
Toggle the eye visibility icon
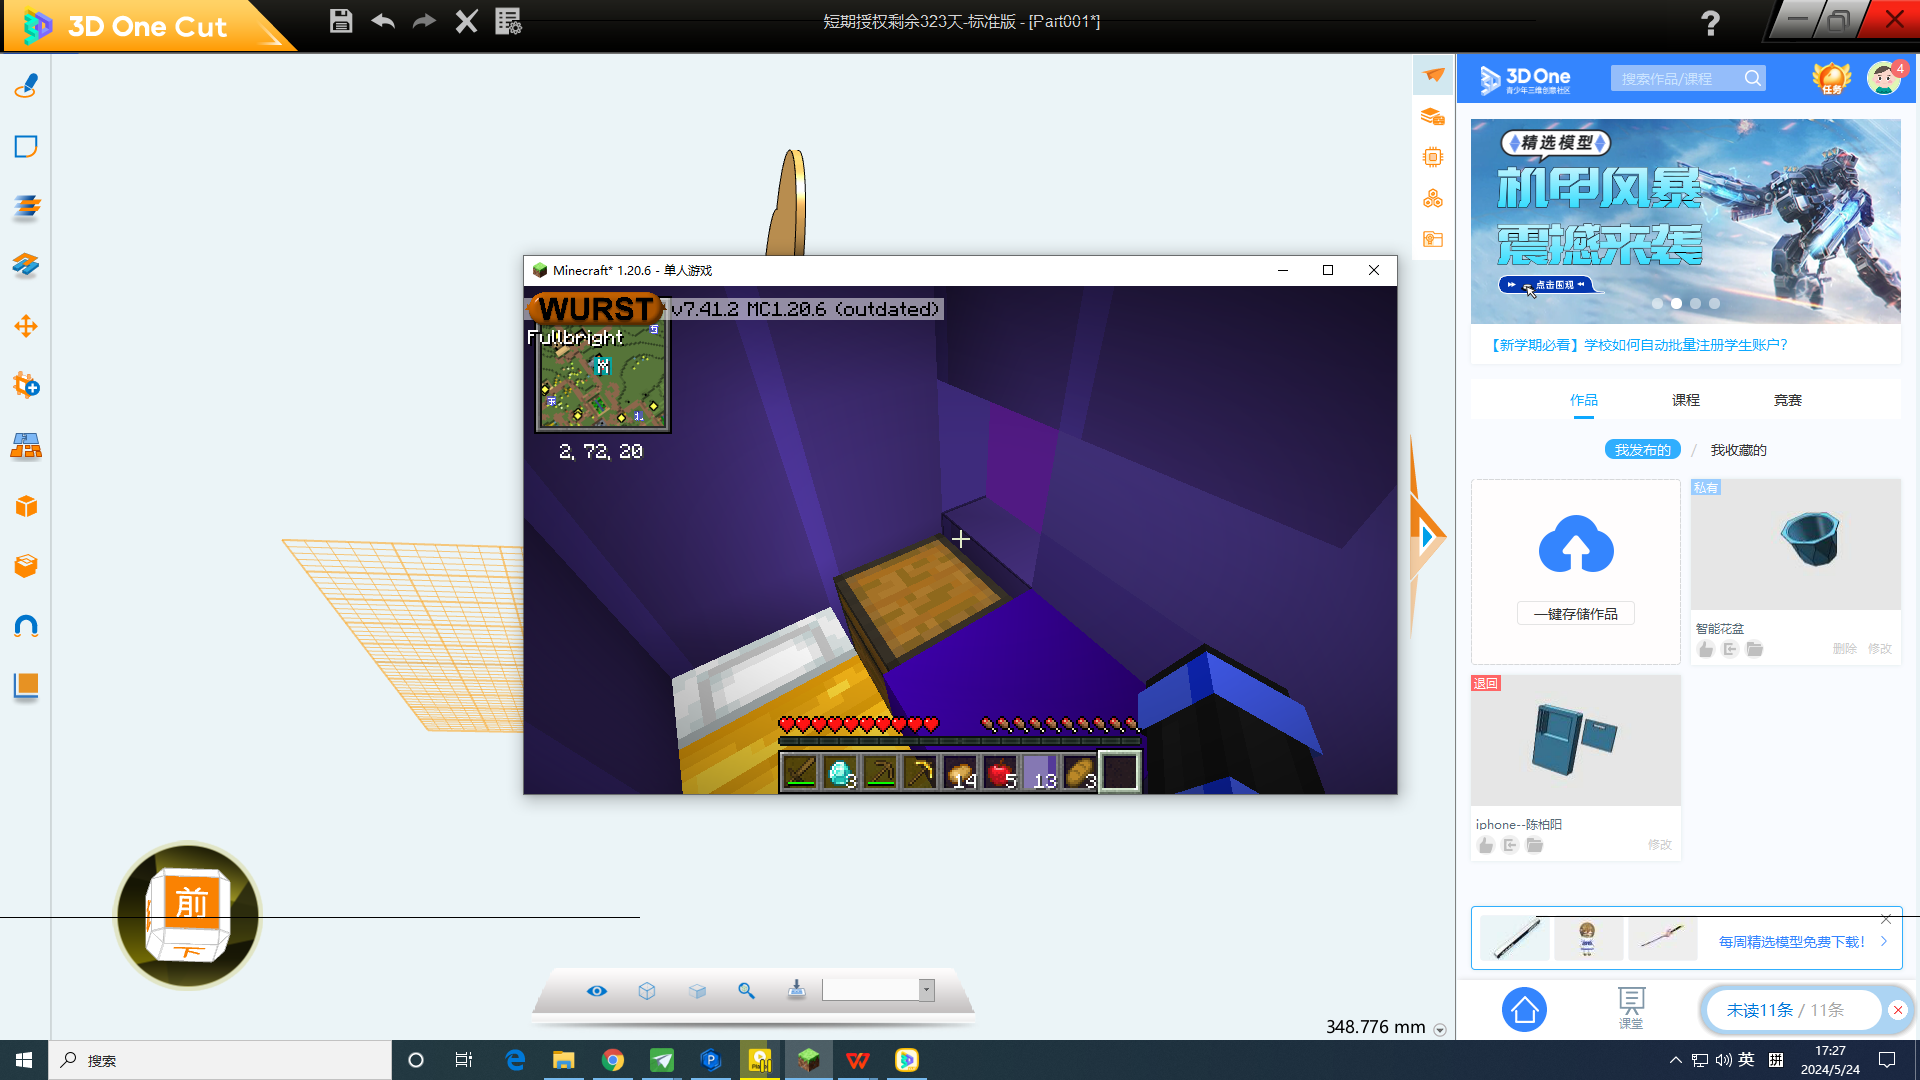tap(597, 991)
